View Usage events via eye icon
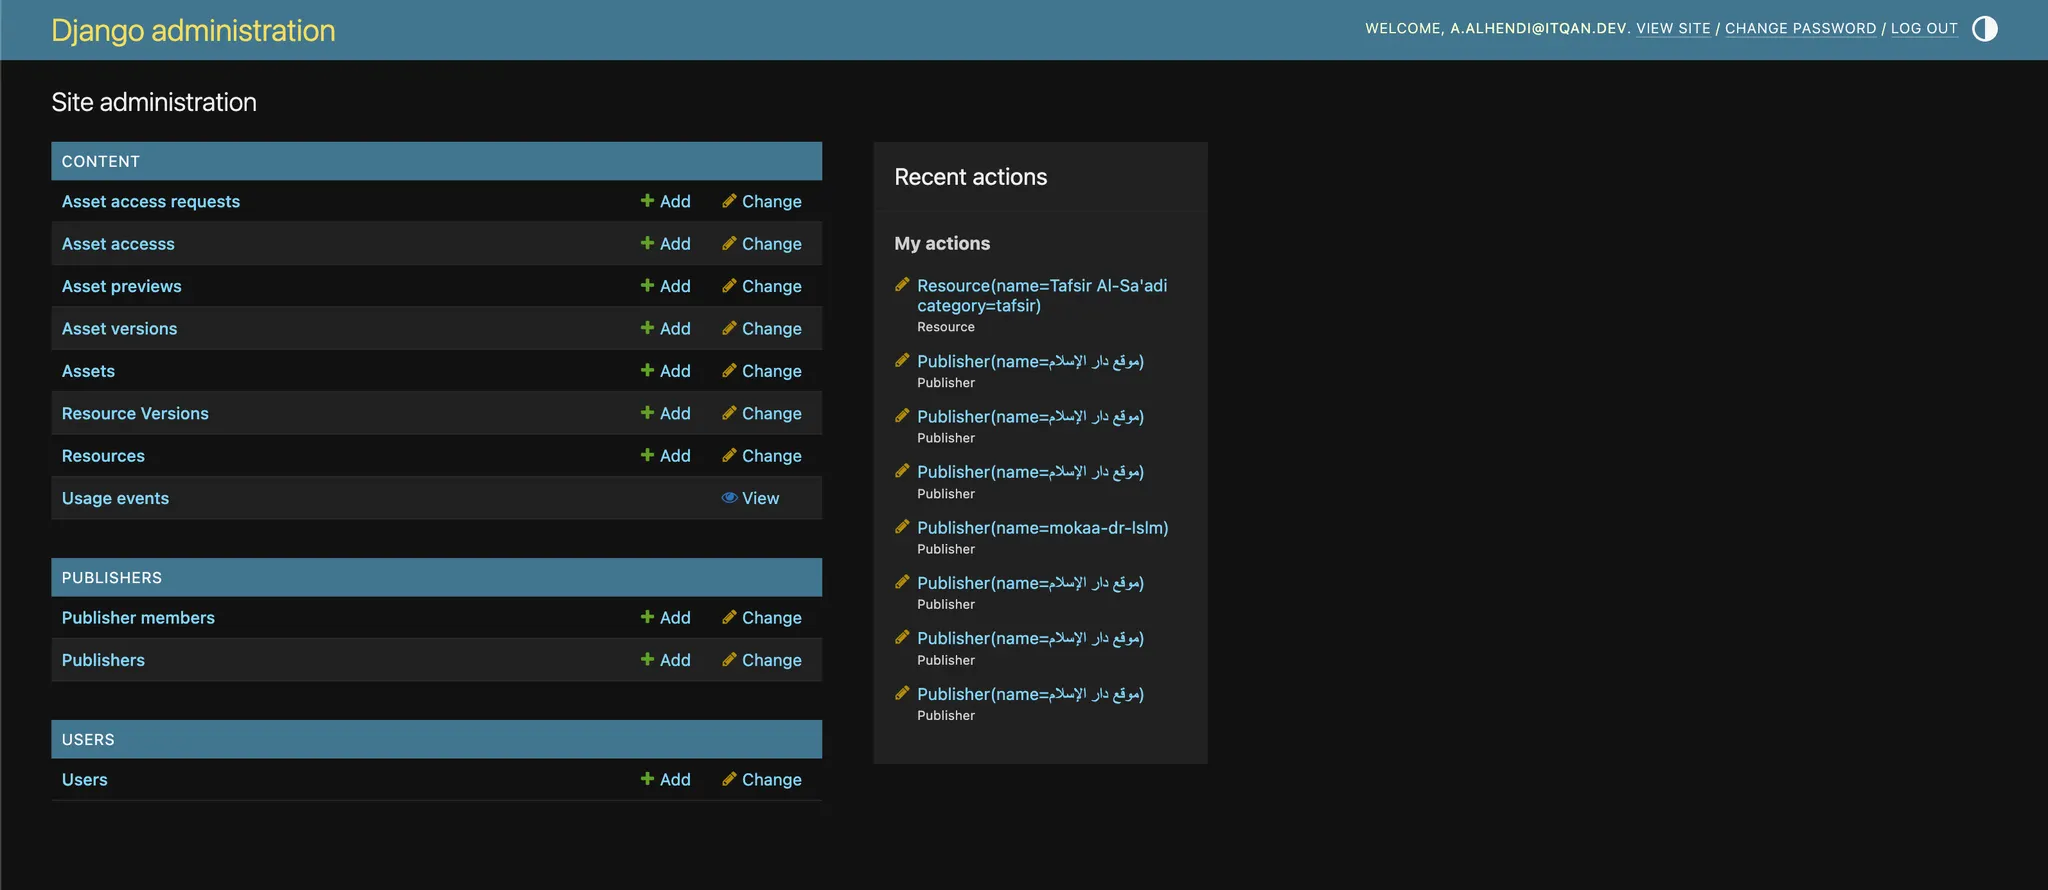 [x=750, y=498]
